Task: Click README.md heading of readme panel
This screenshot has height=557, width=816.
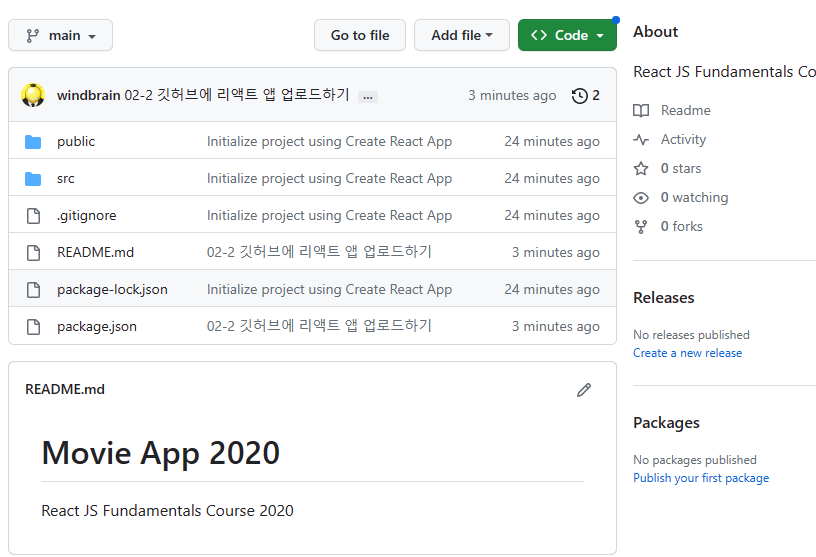Action: pyautogui.click(x=65, y=389)
